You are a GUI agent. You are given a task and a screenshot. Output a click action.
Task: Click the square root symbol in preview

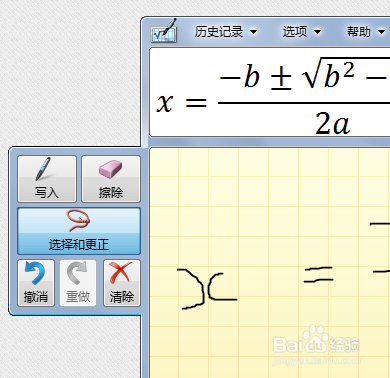[312, 73]
